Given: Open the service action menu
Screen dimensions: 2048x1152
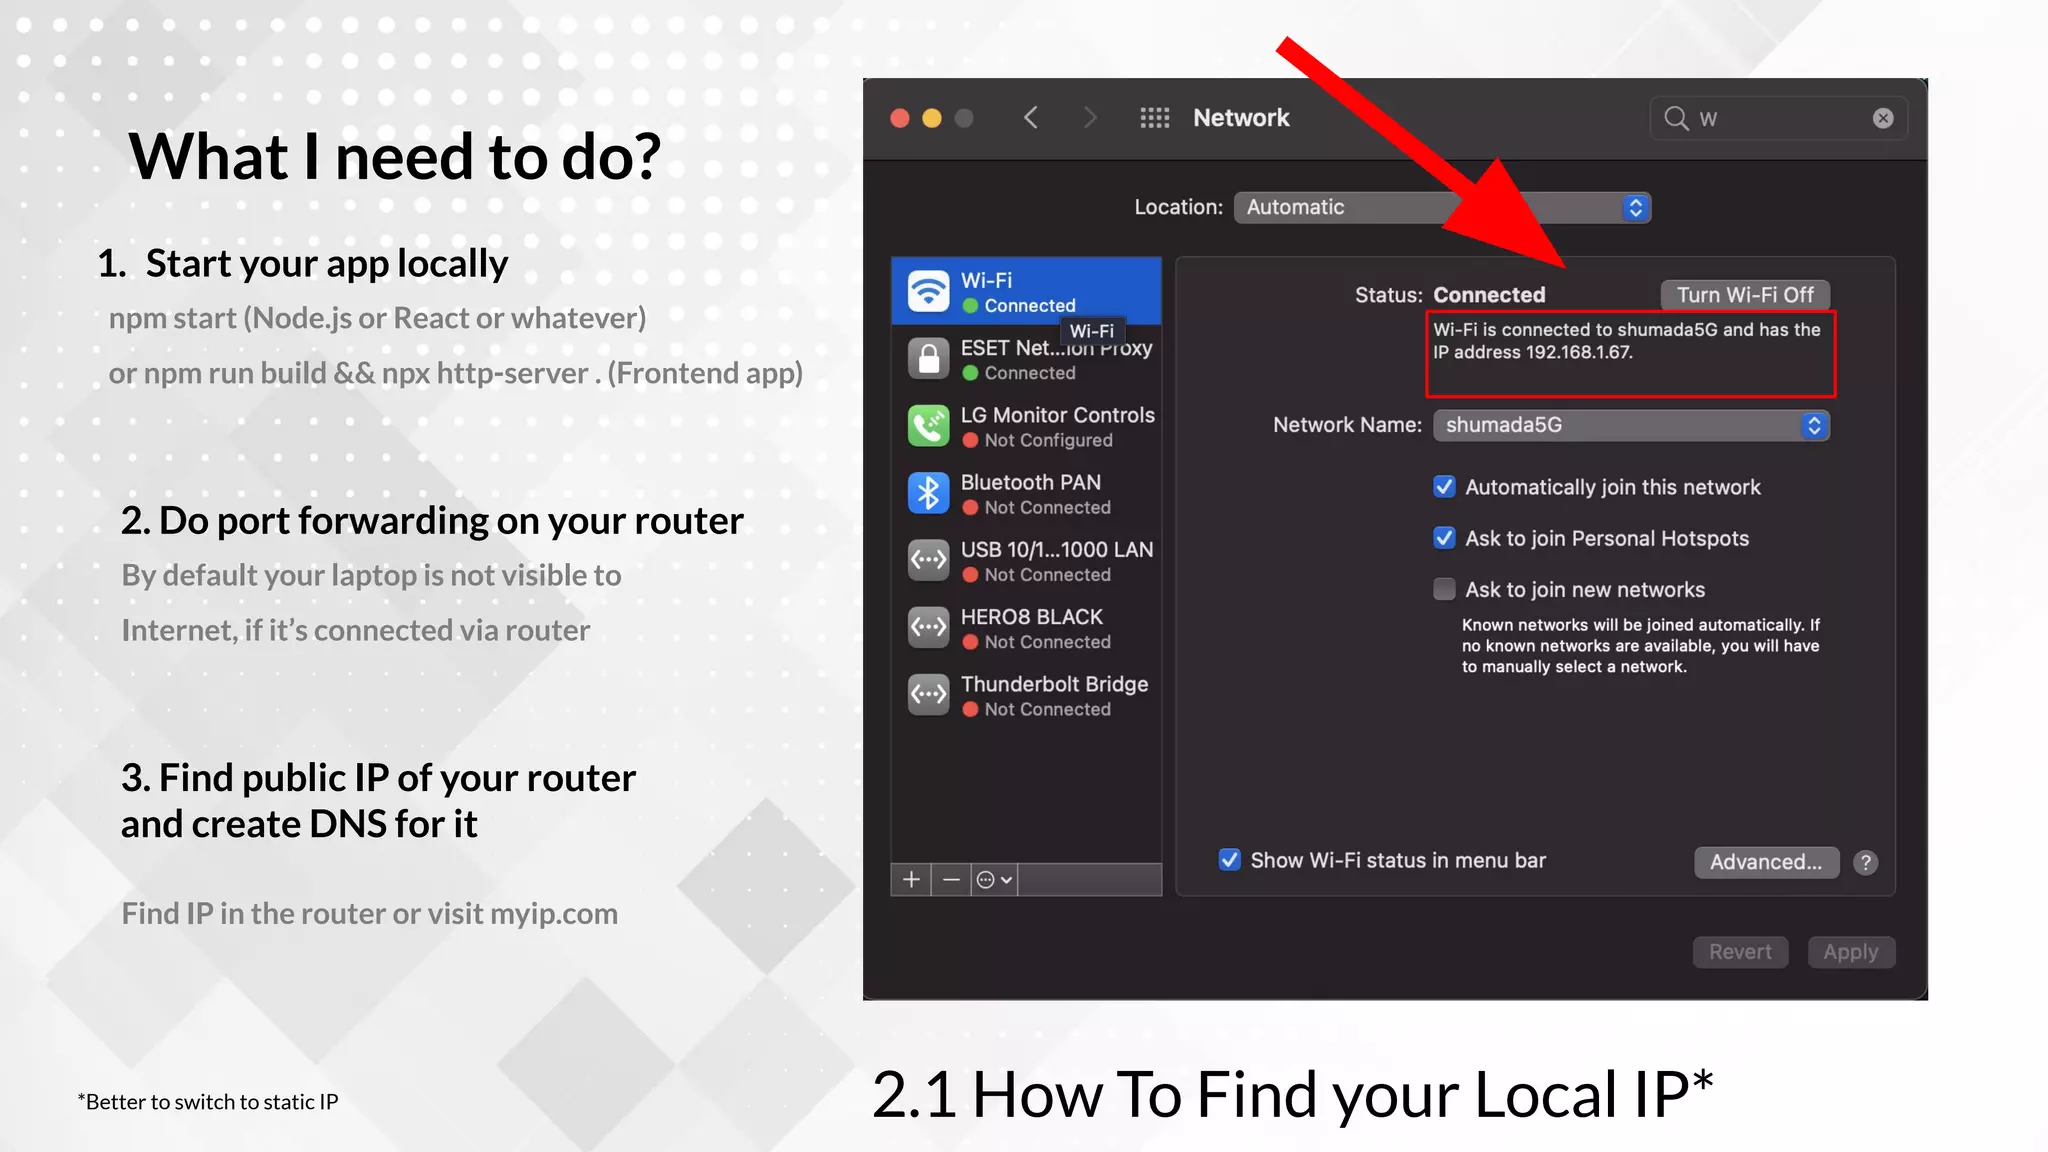Looking at the screenshot, I should click(995, 880).
